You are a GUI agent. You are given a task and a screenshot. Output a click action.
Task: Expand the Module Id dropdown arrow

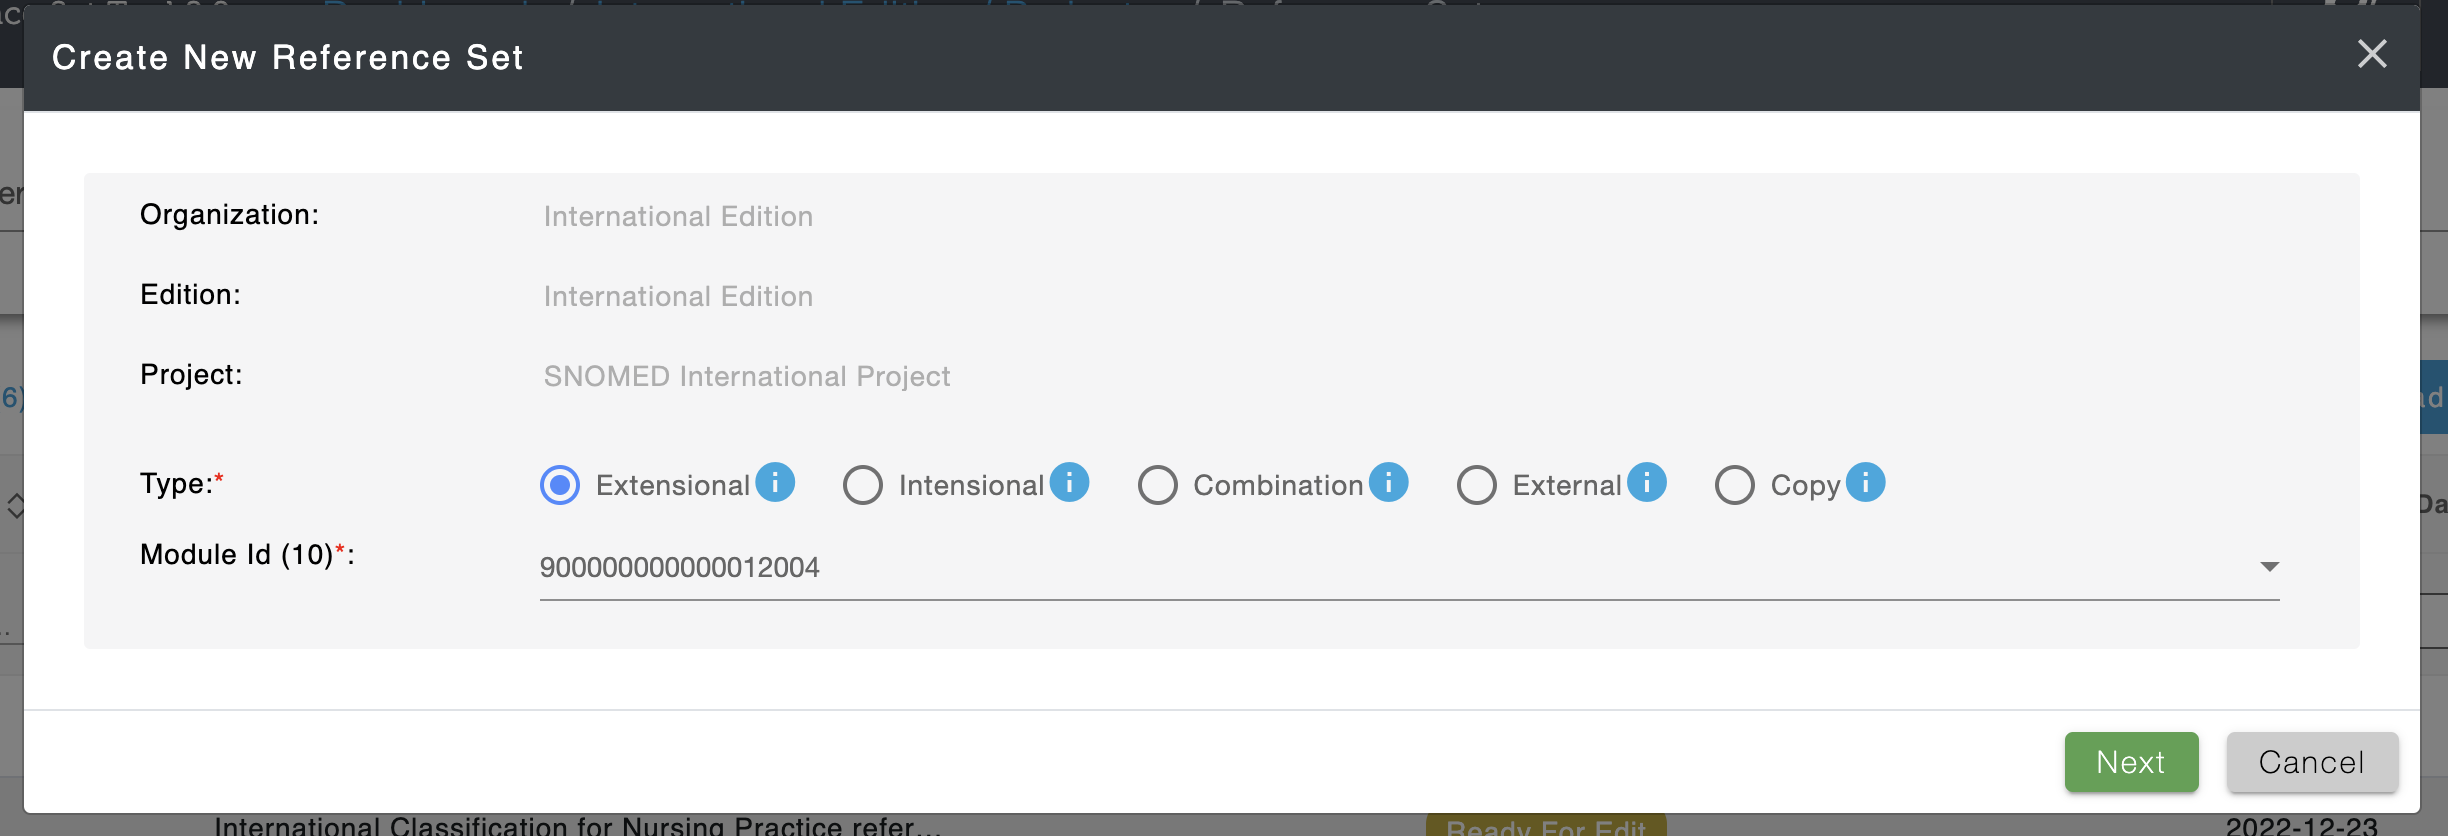(2269, 567)
